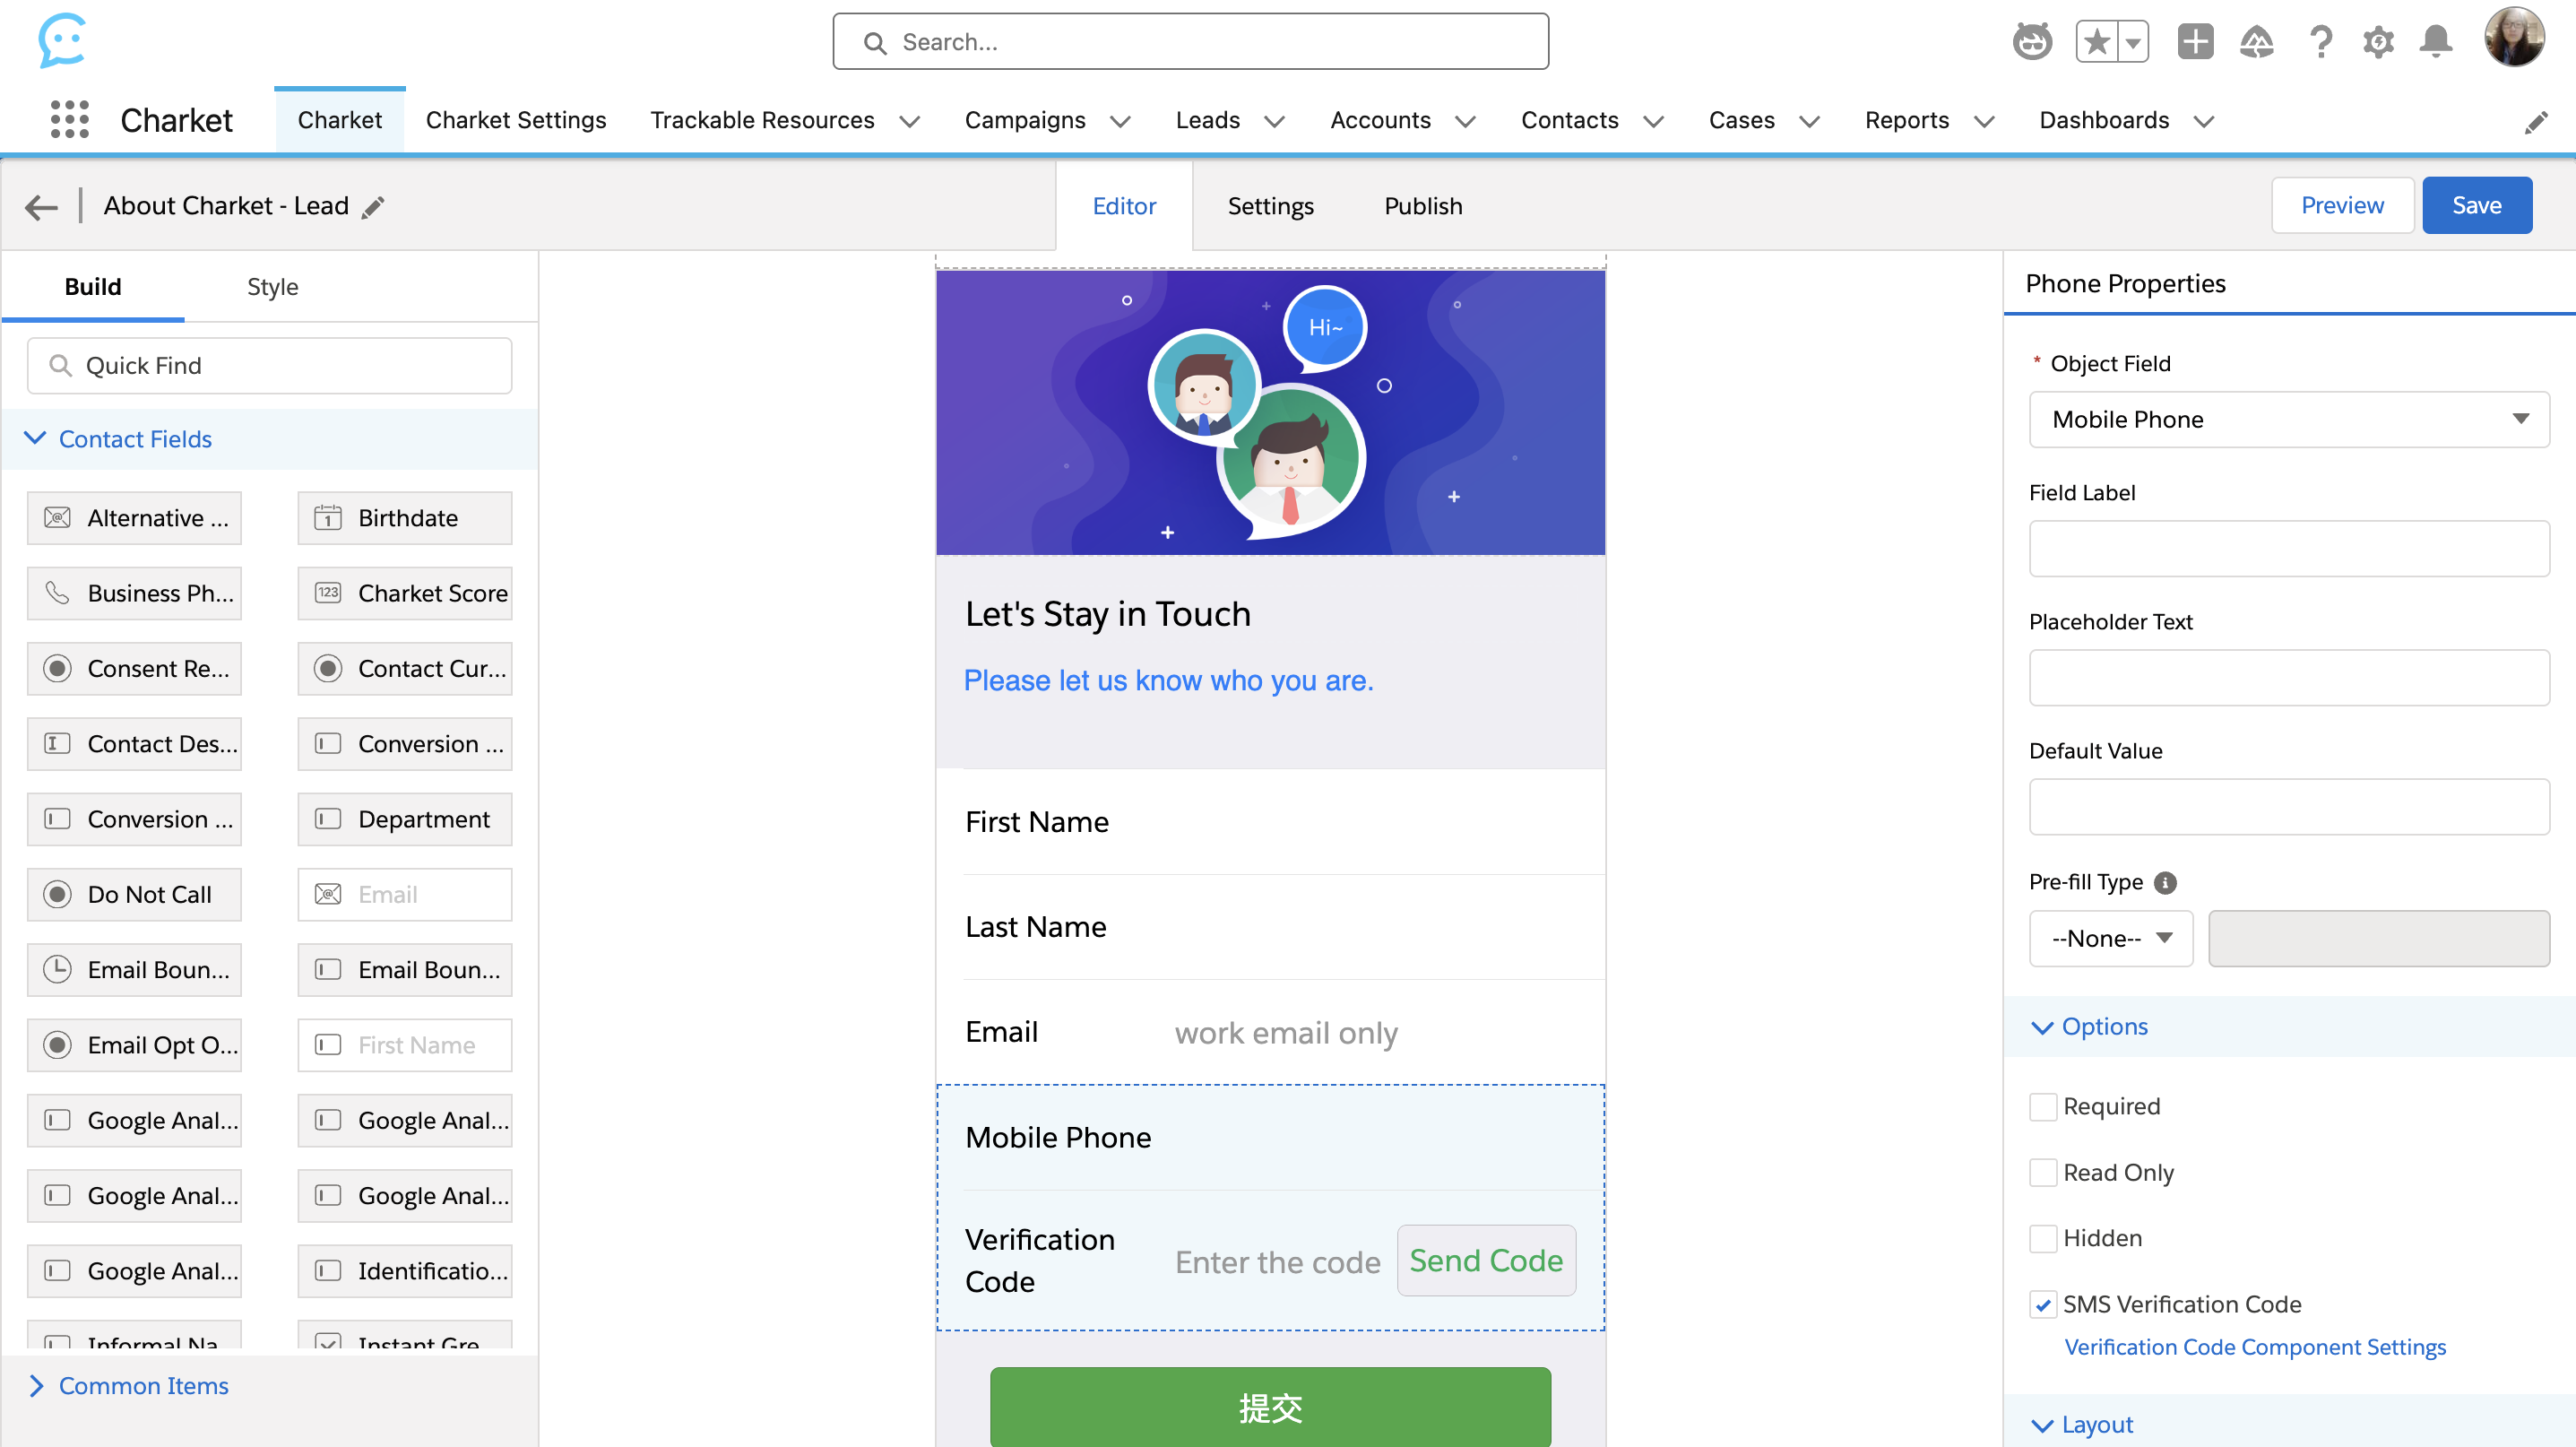
Task: Select the Build tab
Action: click(93, 287)
